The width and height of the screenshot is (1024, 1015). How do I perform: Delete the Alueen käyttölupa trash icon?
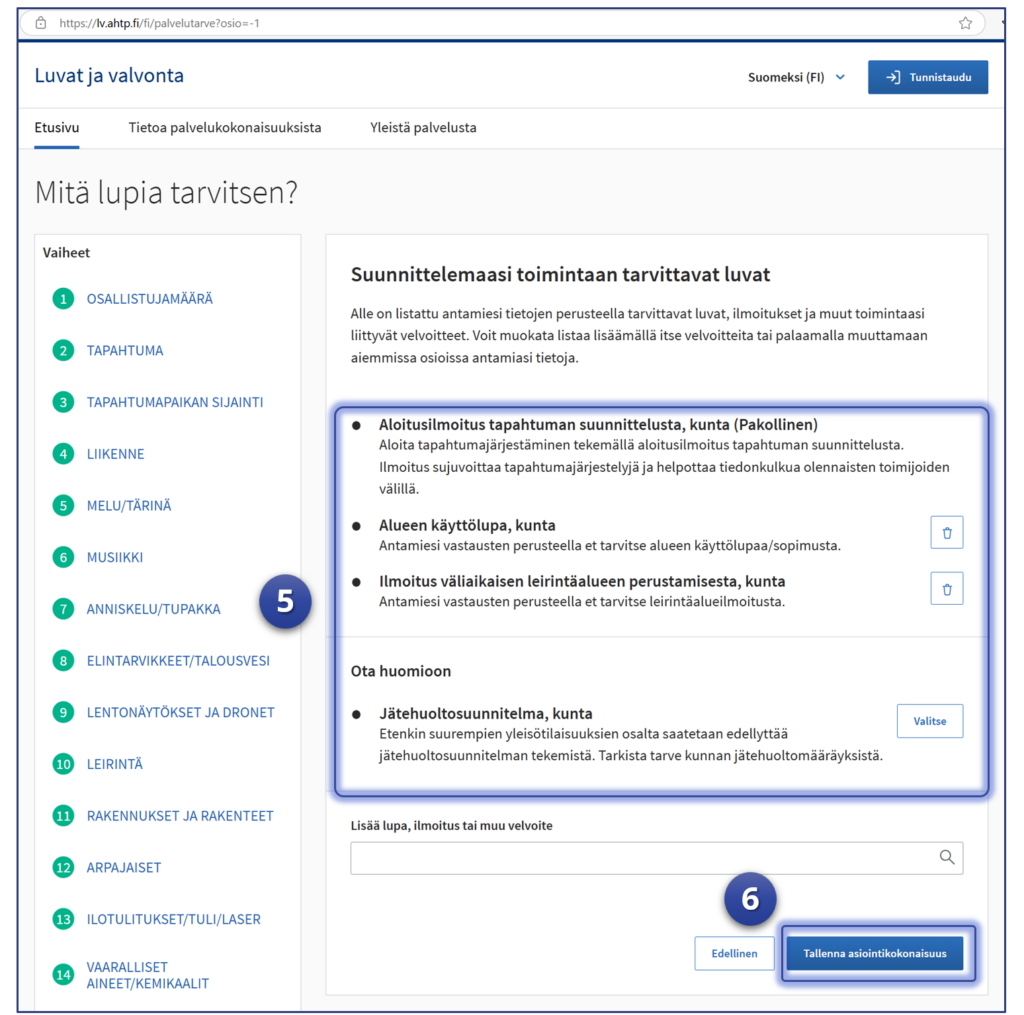[x=946, y=533]
